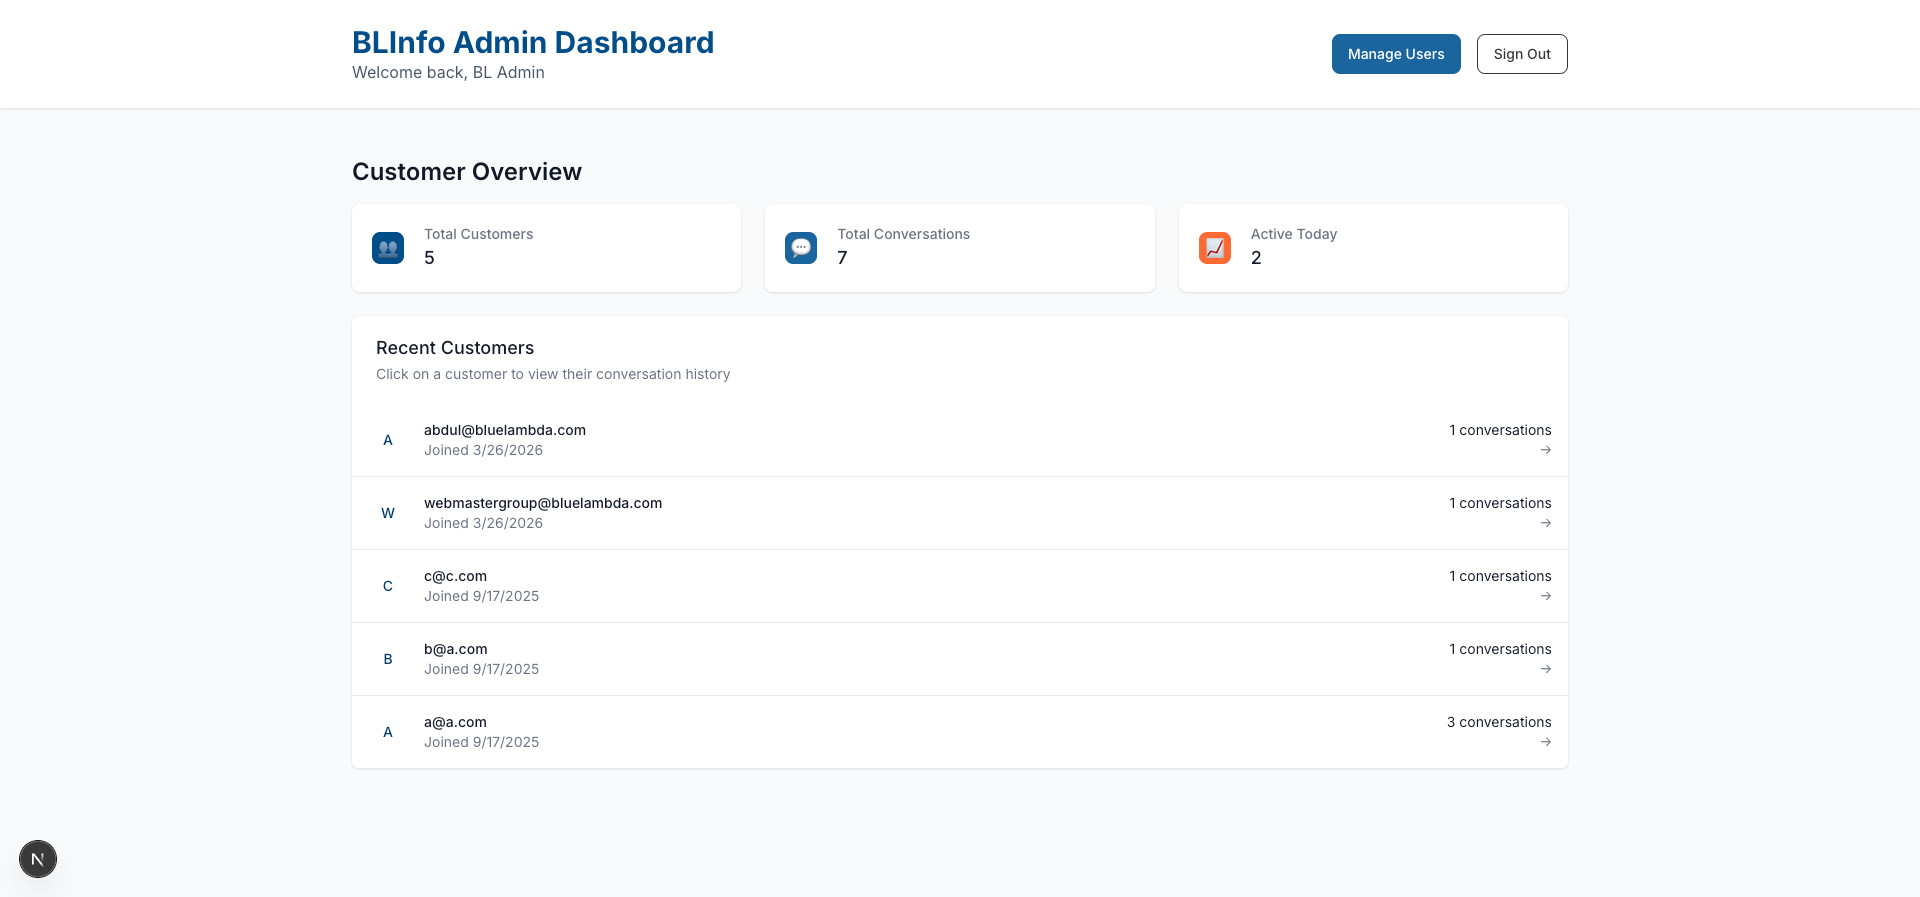Click the B avatar for b@a.com
This screenshot has width=1920, height=897.
tap(388, 659)
